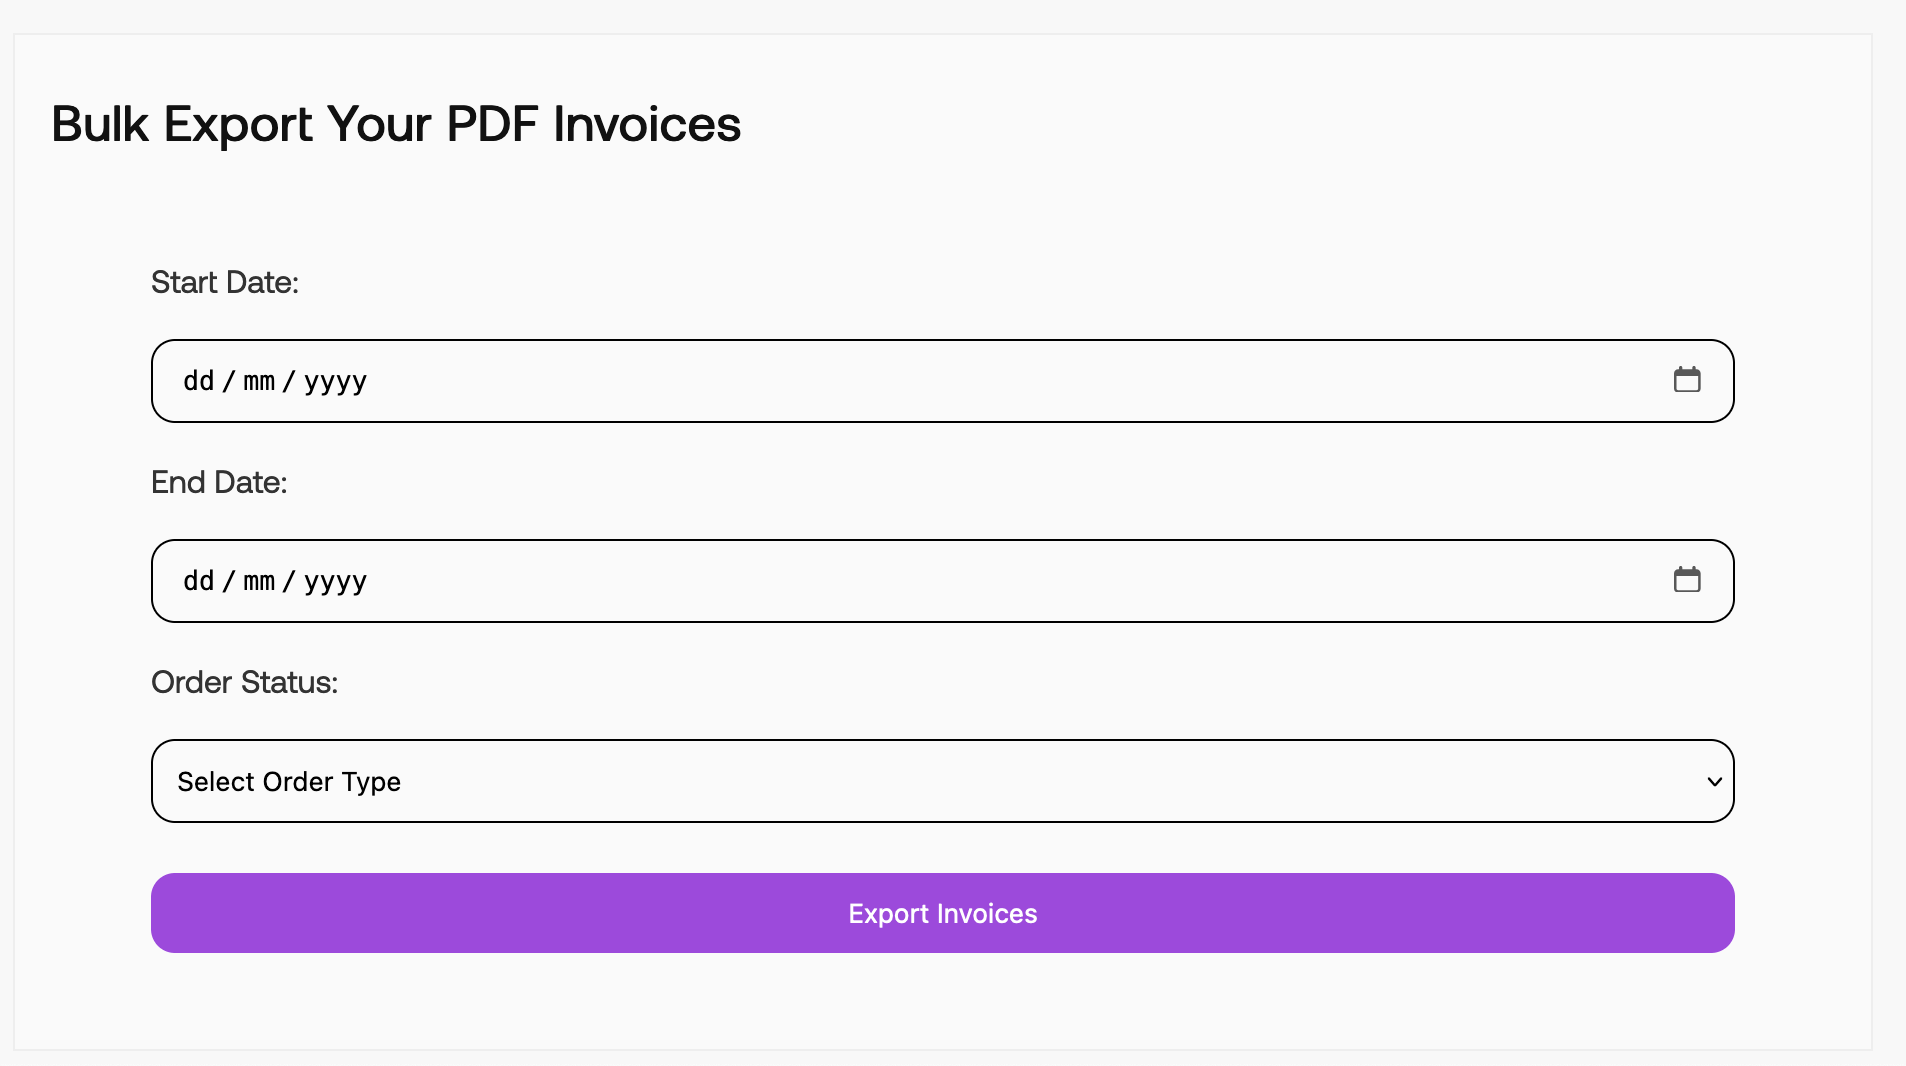Click the Export Invoices button
Viewport: 1906px width, 1066px height.
(x=942, y=913)
